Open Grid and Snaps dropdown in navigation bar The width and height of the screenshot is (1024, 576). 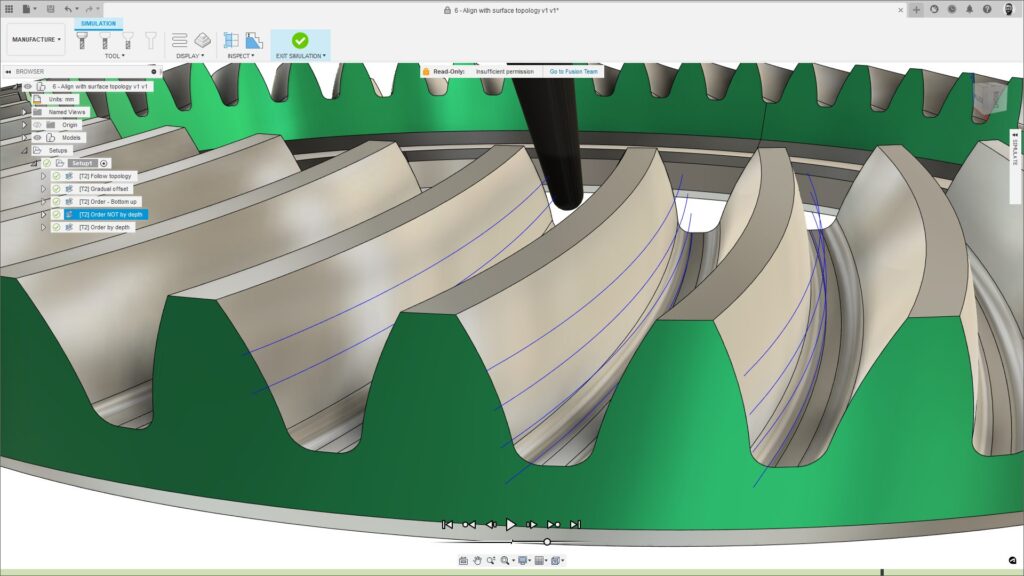point(541,560)
